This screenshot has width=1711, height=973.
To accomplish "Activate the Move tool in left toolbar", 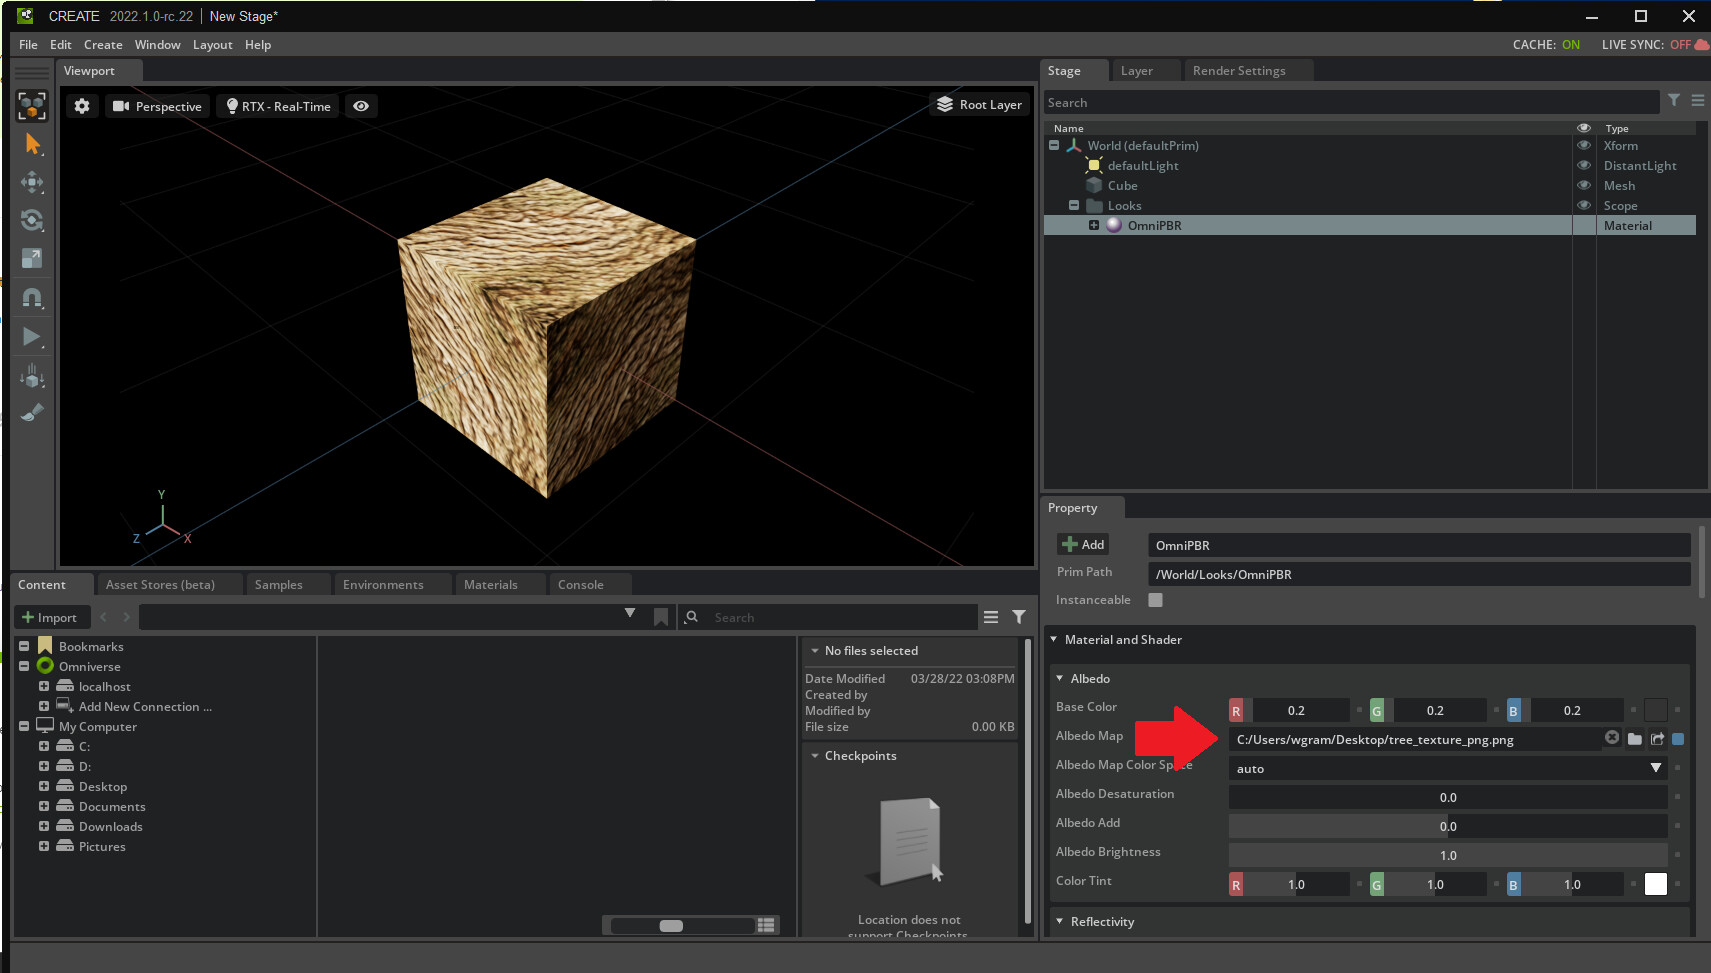I will (x=32, y=182).
